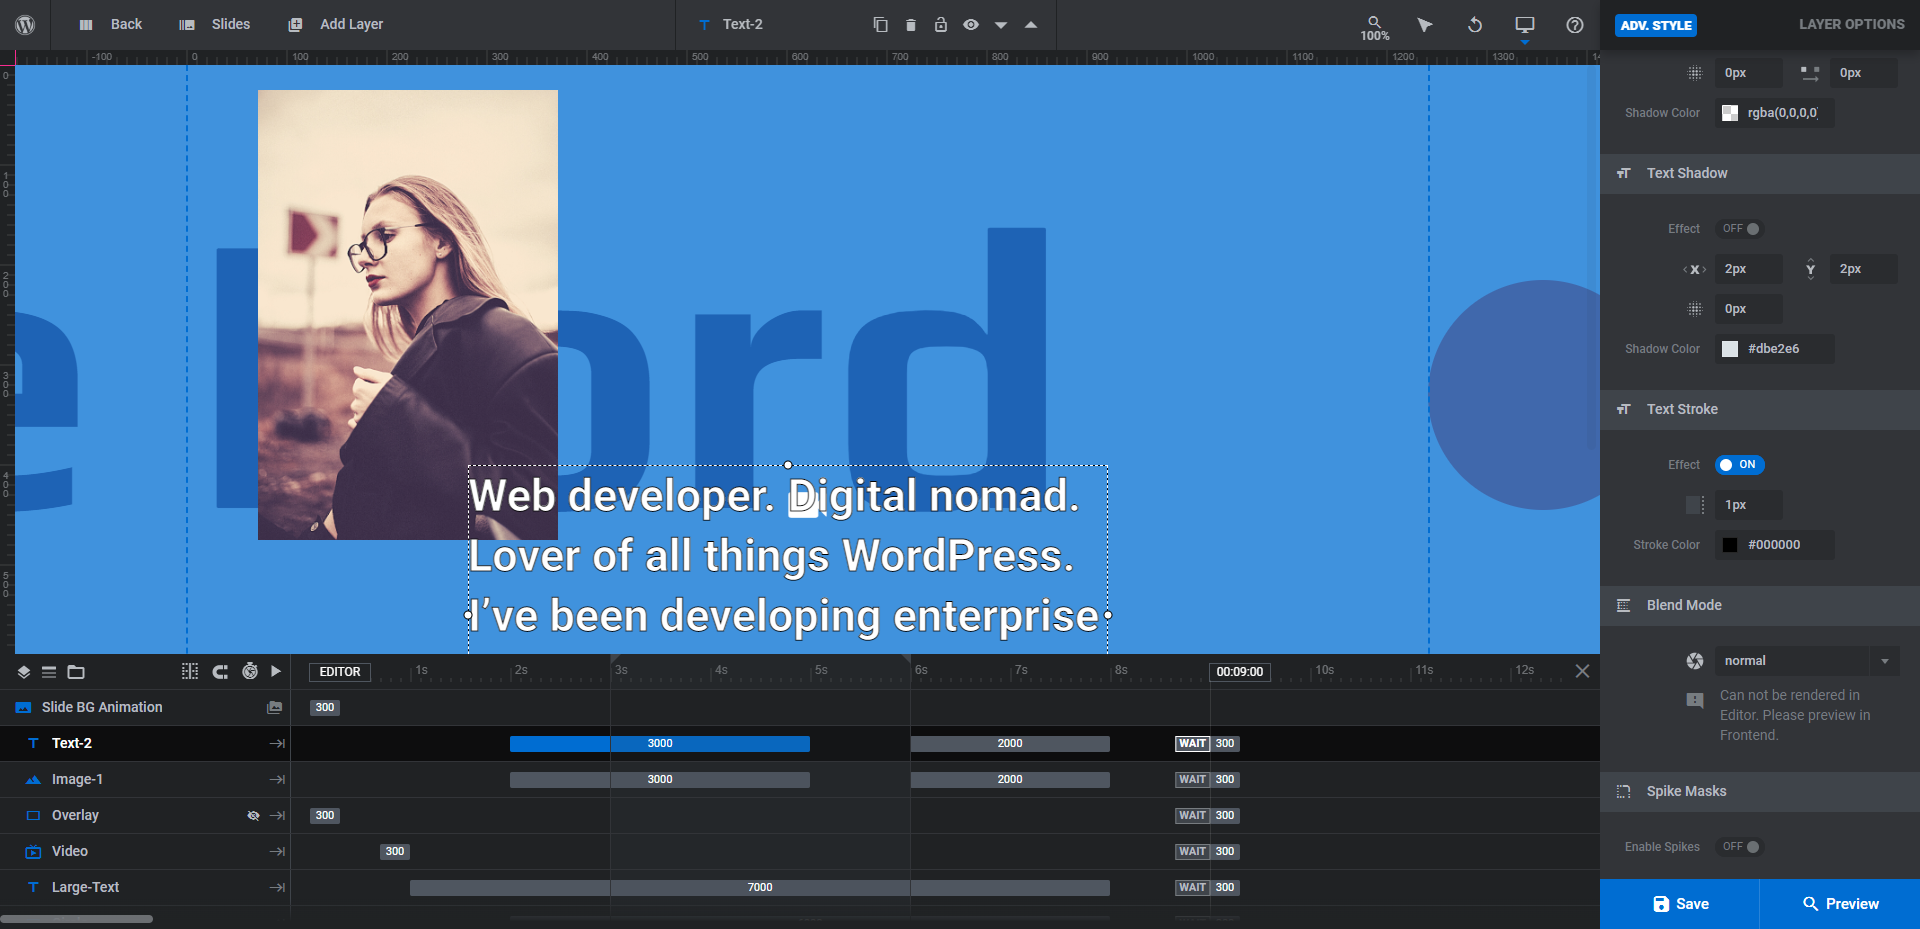Click Stroke Color swatch #000000
The image size is (1920, 929).
pyautogui.click(x=1729, y=545)
